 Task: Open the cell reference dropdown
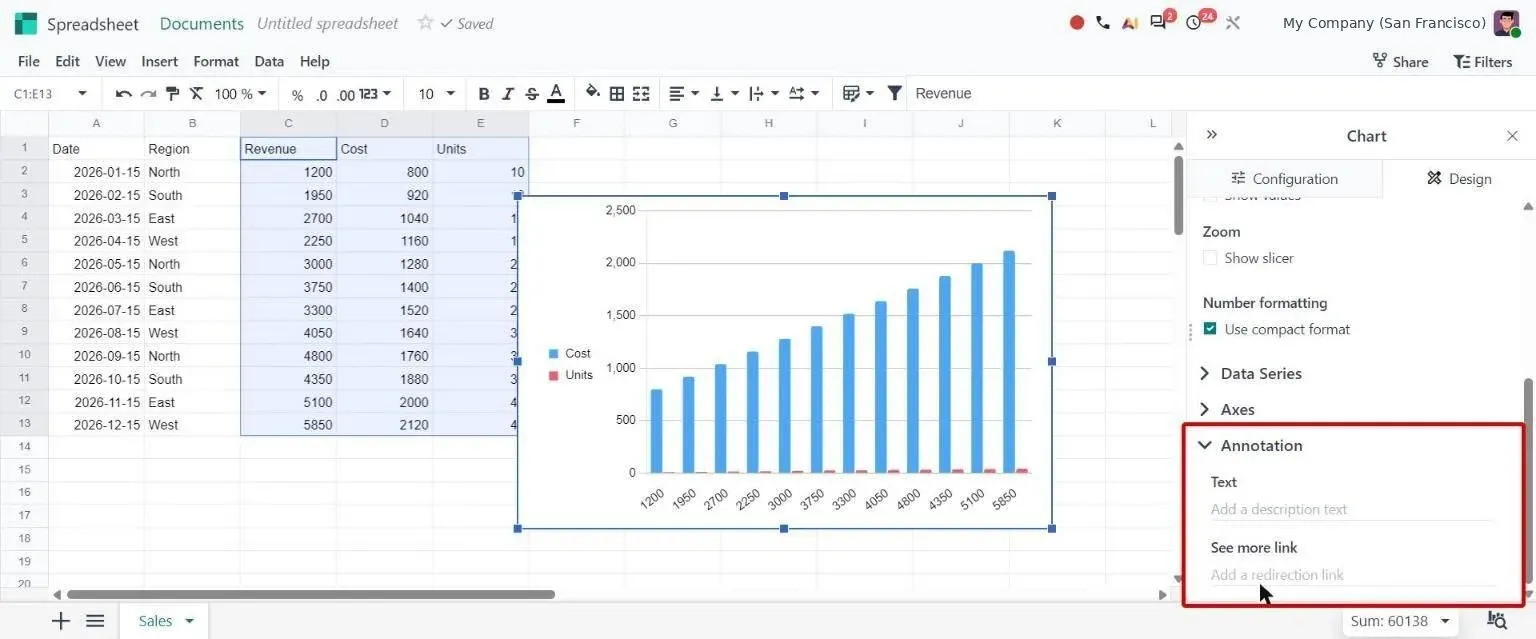(x=82, y=94)
